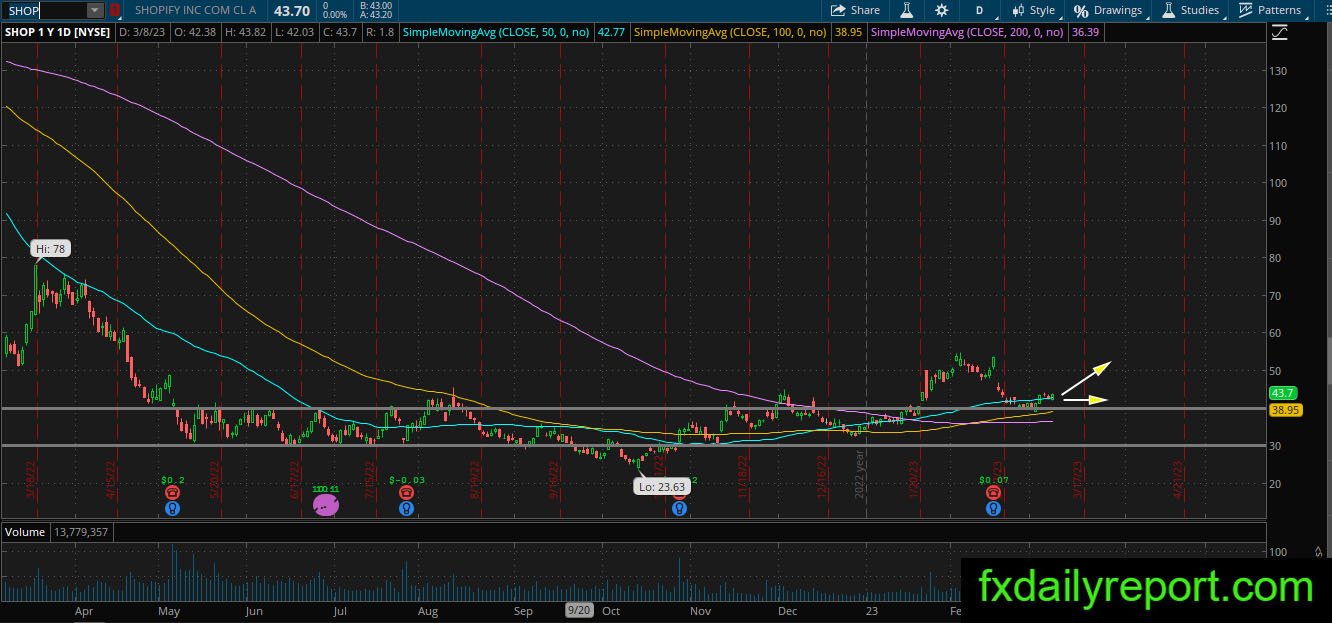1332x623 pixels.
Task: Open the Patterns menu
Action: [1270, 10]
